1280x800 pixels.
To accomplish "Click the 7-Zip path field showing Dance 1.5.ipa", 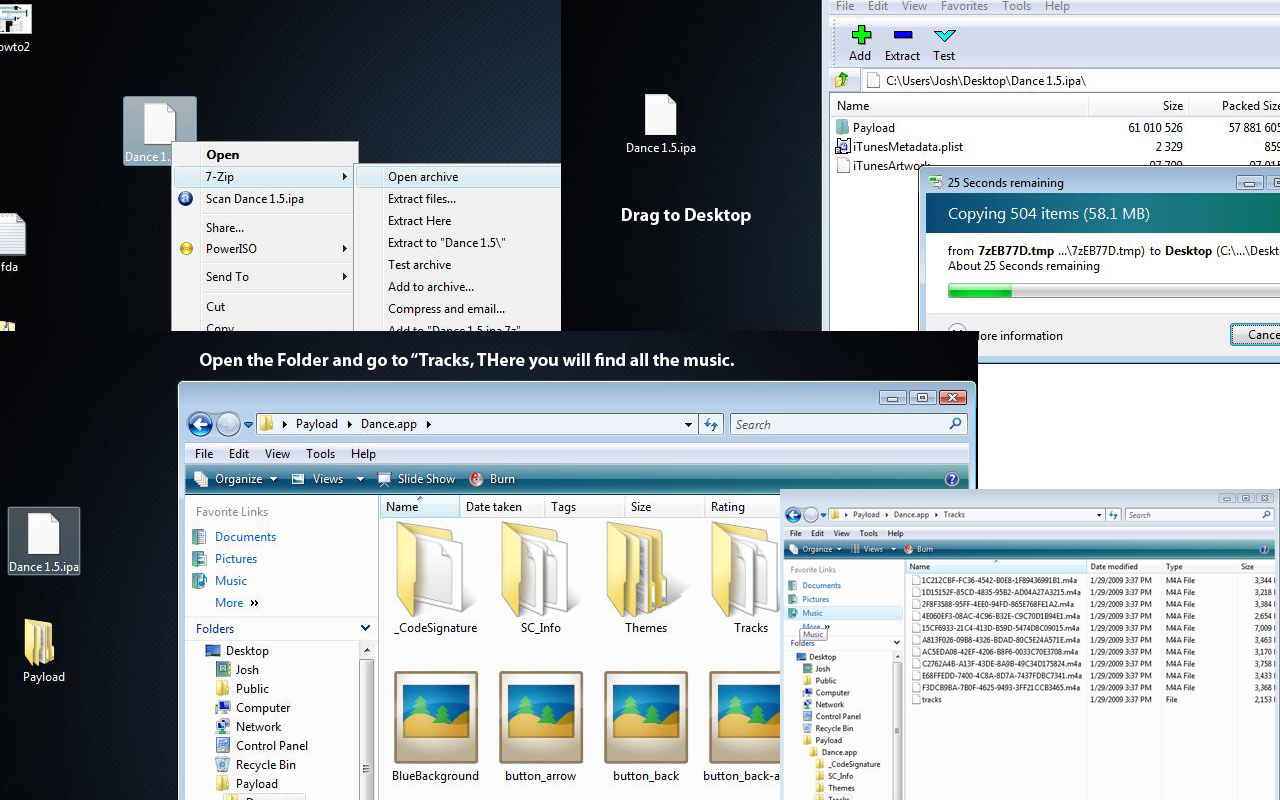I will (x=1070, y=80).
